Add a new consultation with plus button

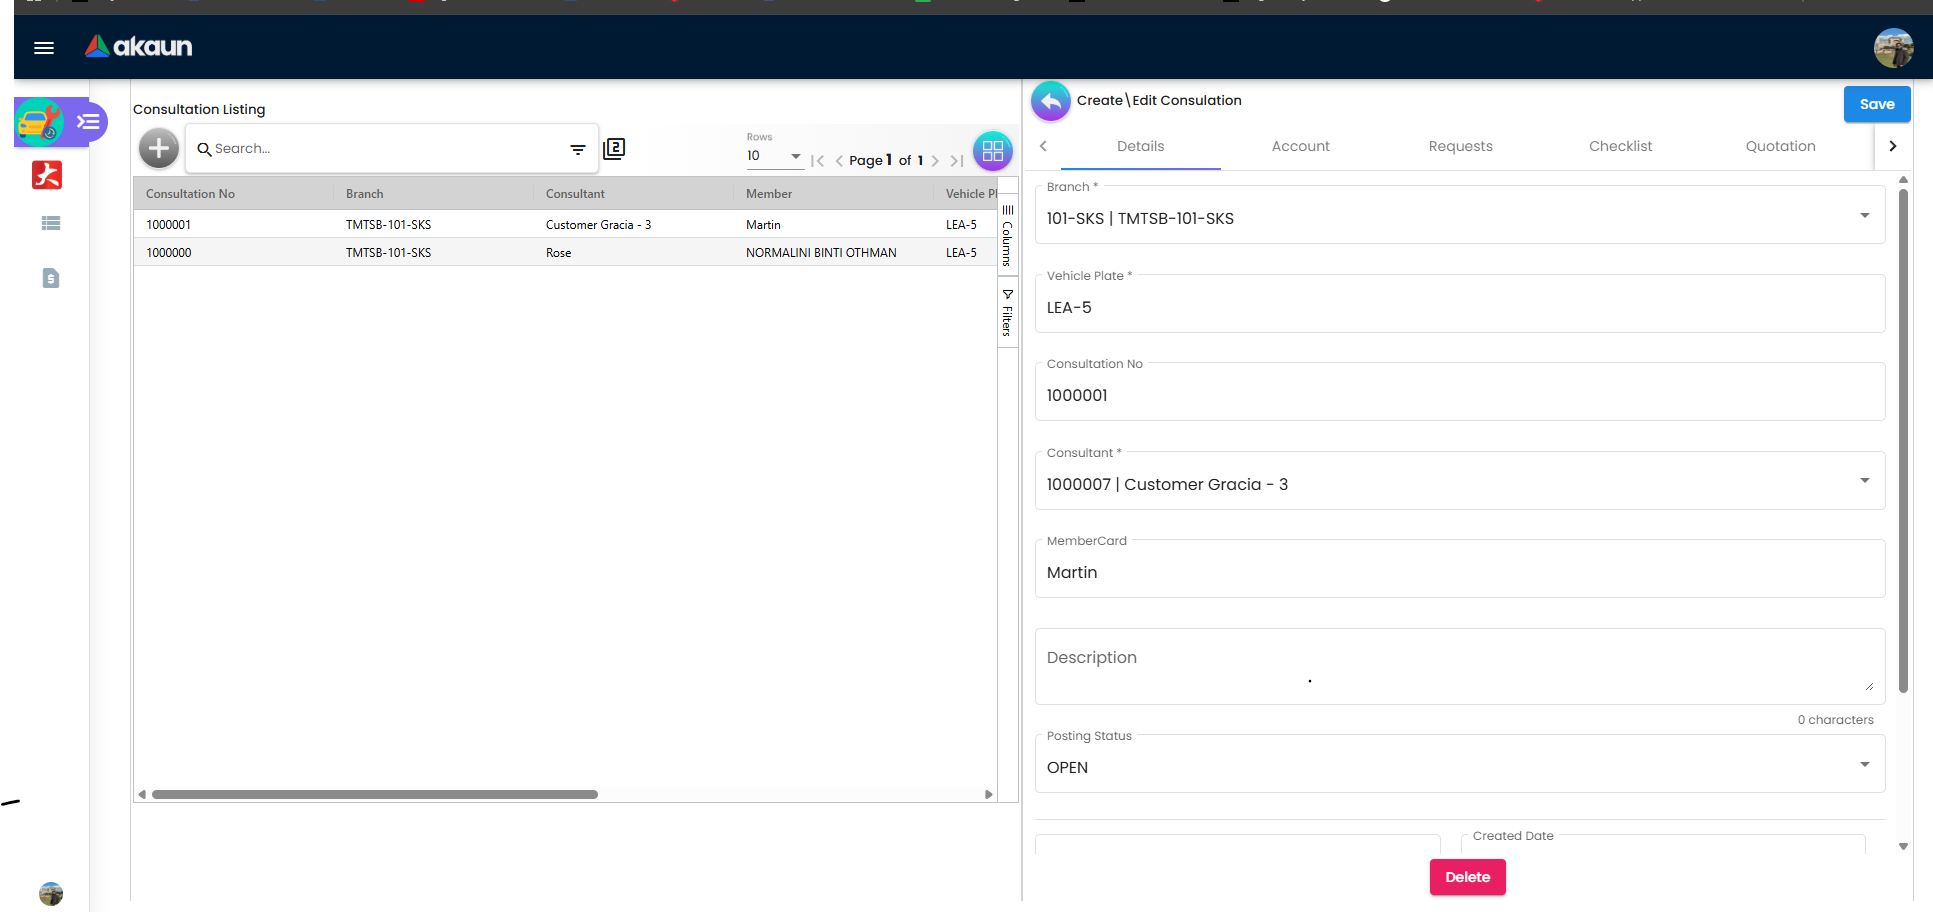(x=158, y=149)
